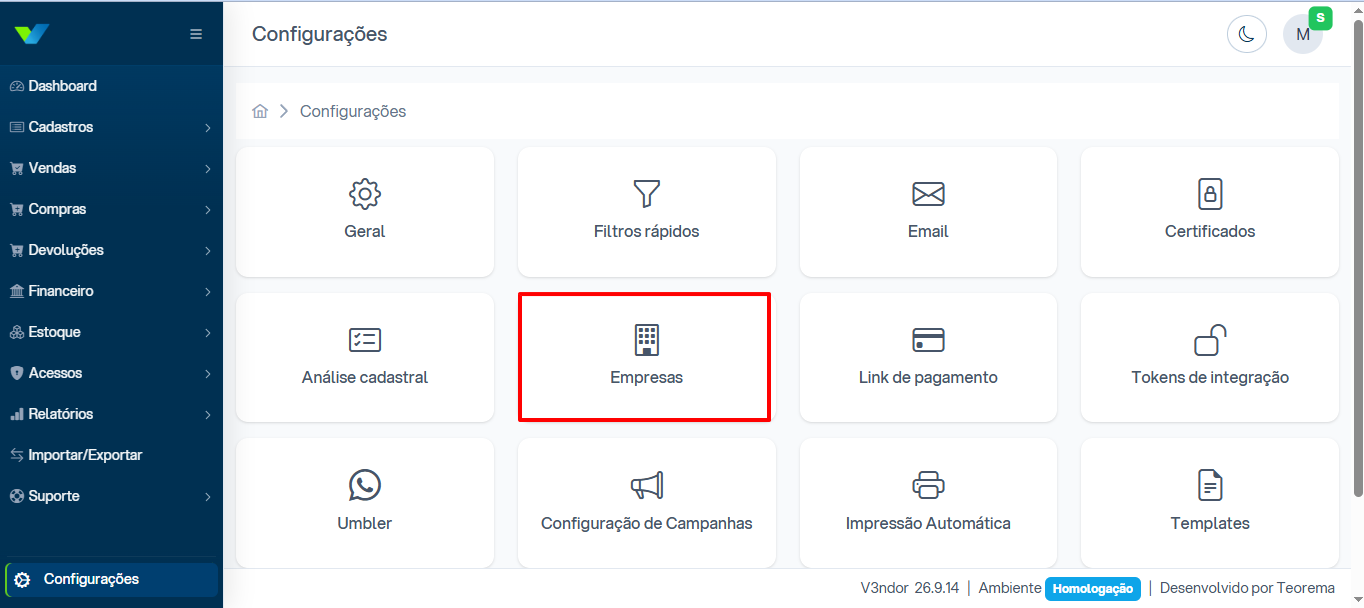The height and width of the screenshot is (608, 1364).
Task: Click Devoluções cart icon in sidebar
Action: [x=17, y=250]
